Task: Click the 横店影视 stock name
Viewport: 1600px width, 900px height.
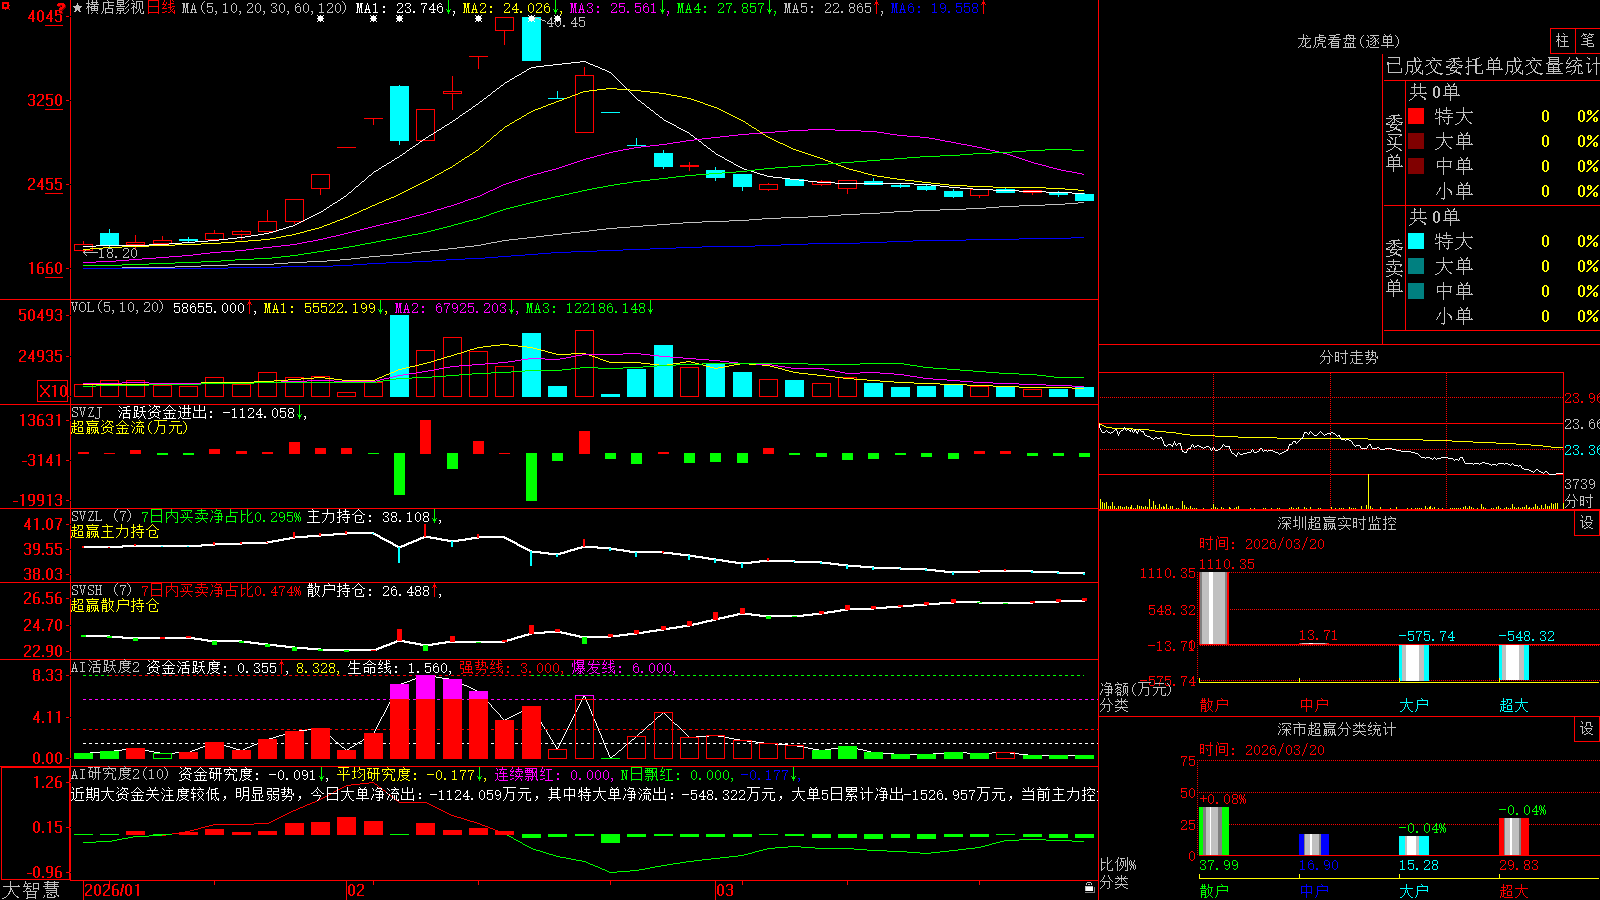Action: pos(115,8)
